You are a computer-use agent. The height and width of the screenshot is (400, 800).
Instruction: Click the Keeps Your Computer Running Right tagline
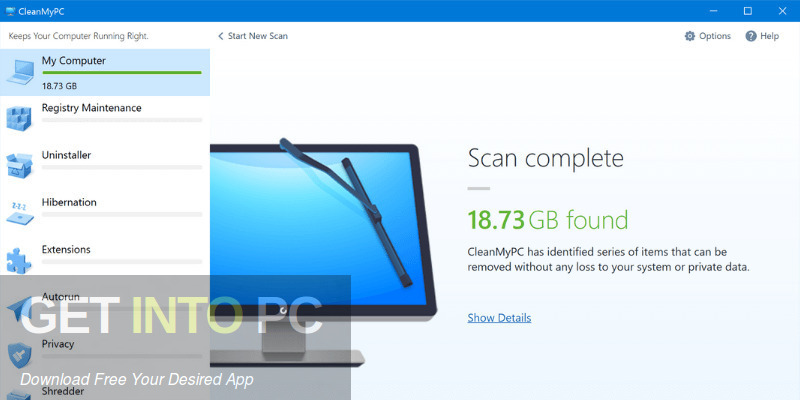point(79,36)
